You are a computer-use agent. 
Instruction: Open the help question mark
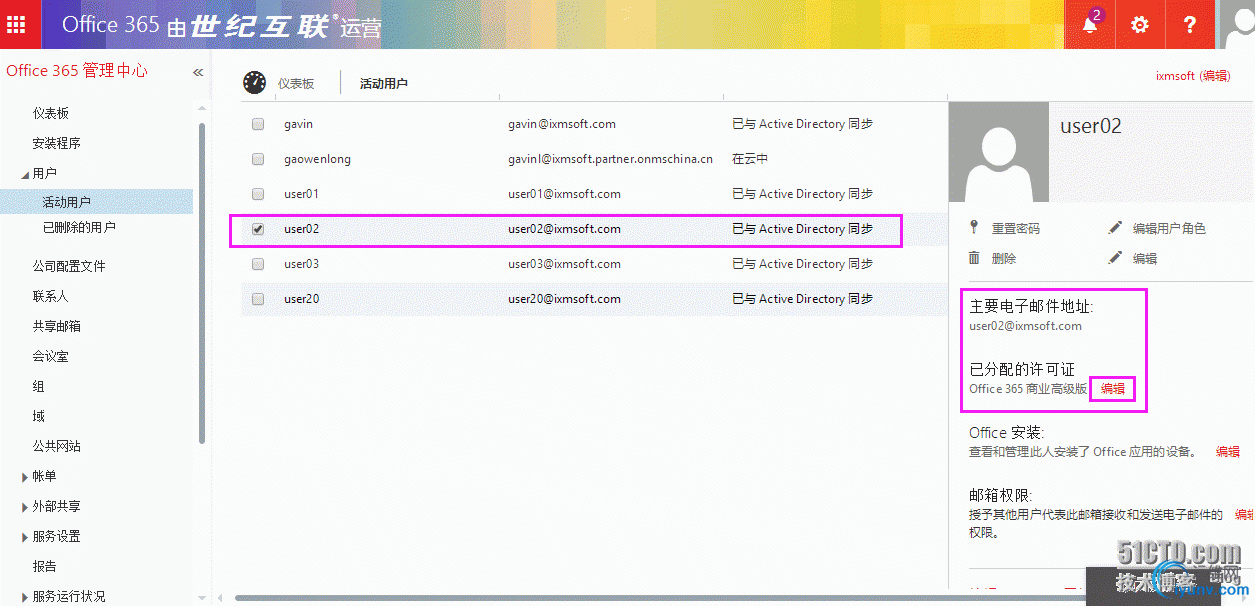(x=1189, y=24)
